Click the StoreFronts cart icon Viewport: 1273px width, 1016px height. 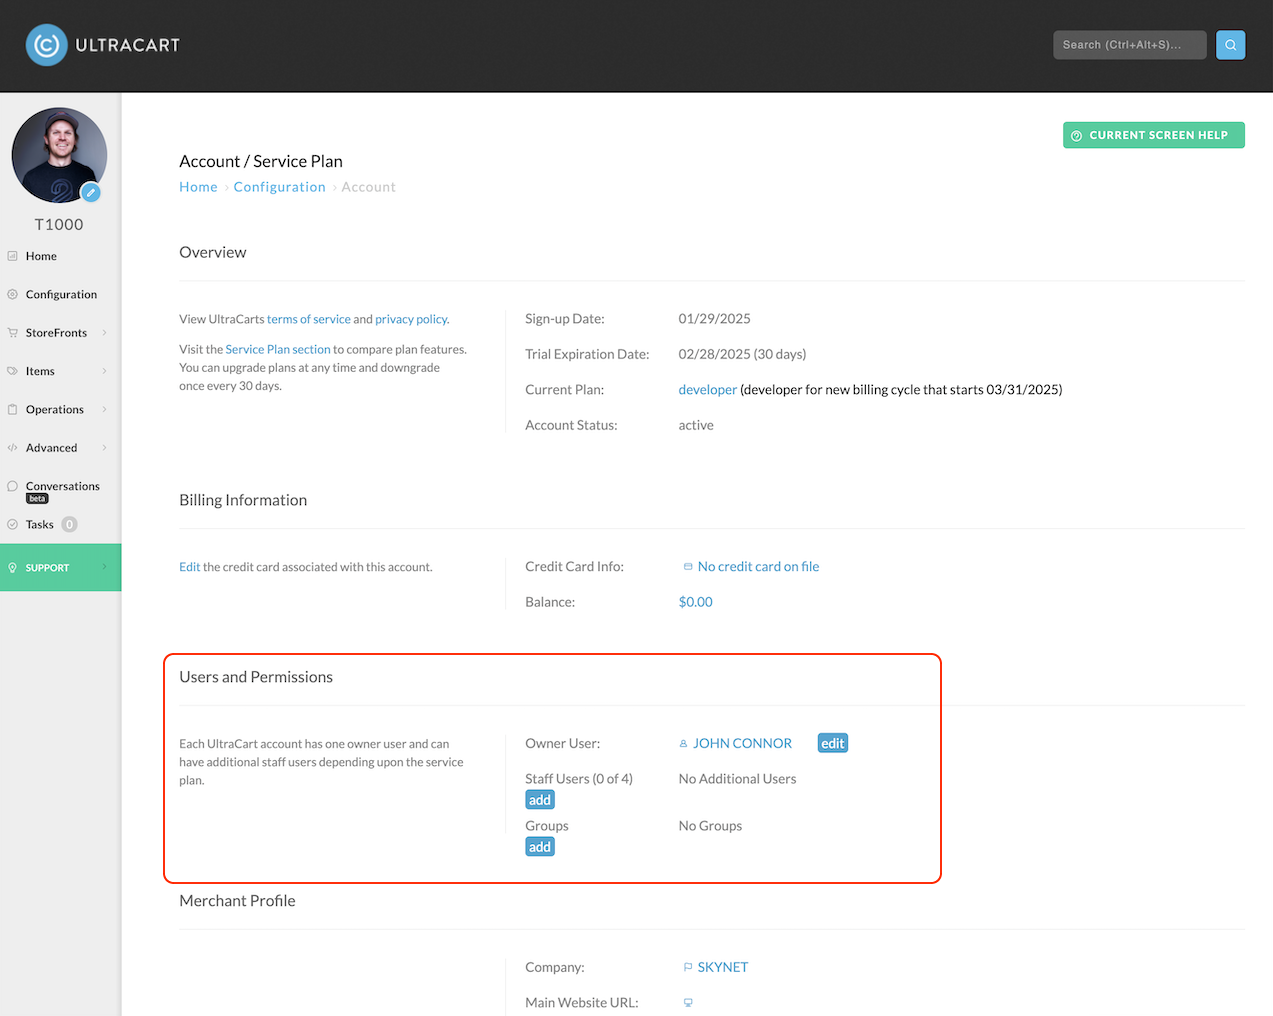(13, 333)
